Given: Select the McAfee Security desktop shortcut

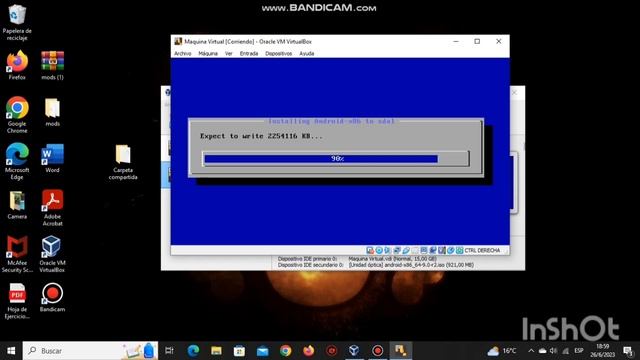Looking at the screenshot, I should pos(17,254).
